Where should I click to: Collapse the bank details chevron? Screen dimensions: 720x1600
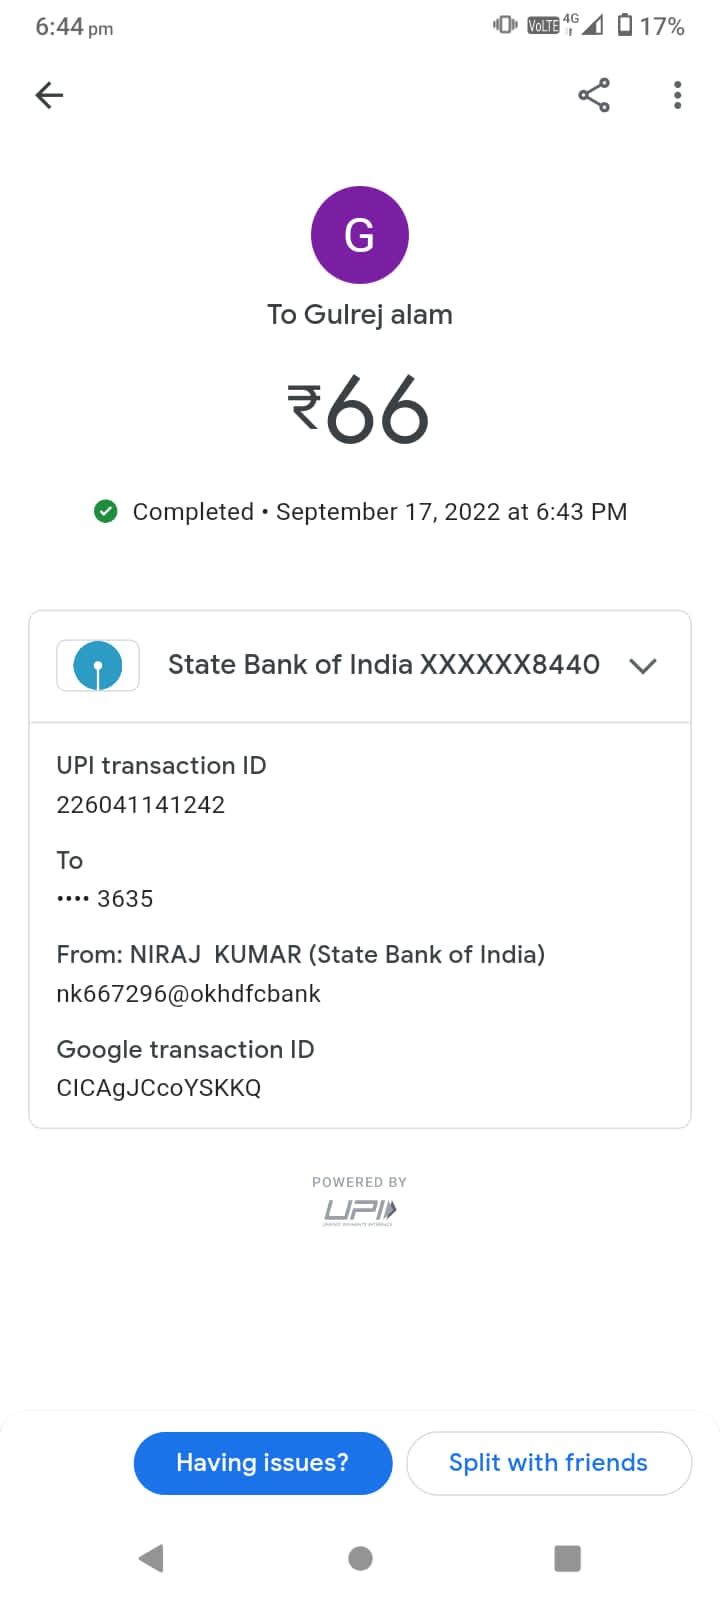coord(643,666)
